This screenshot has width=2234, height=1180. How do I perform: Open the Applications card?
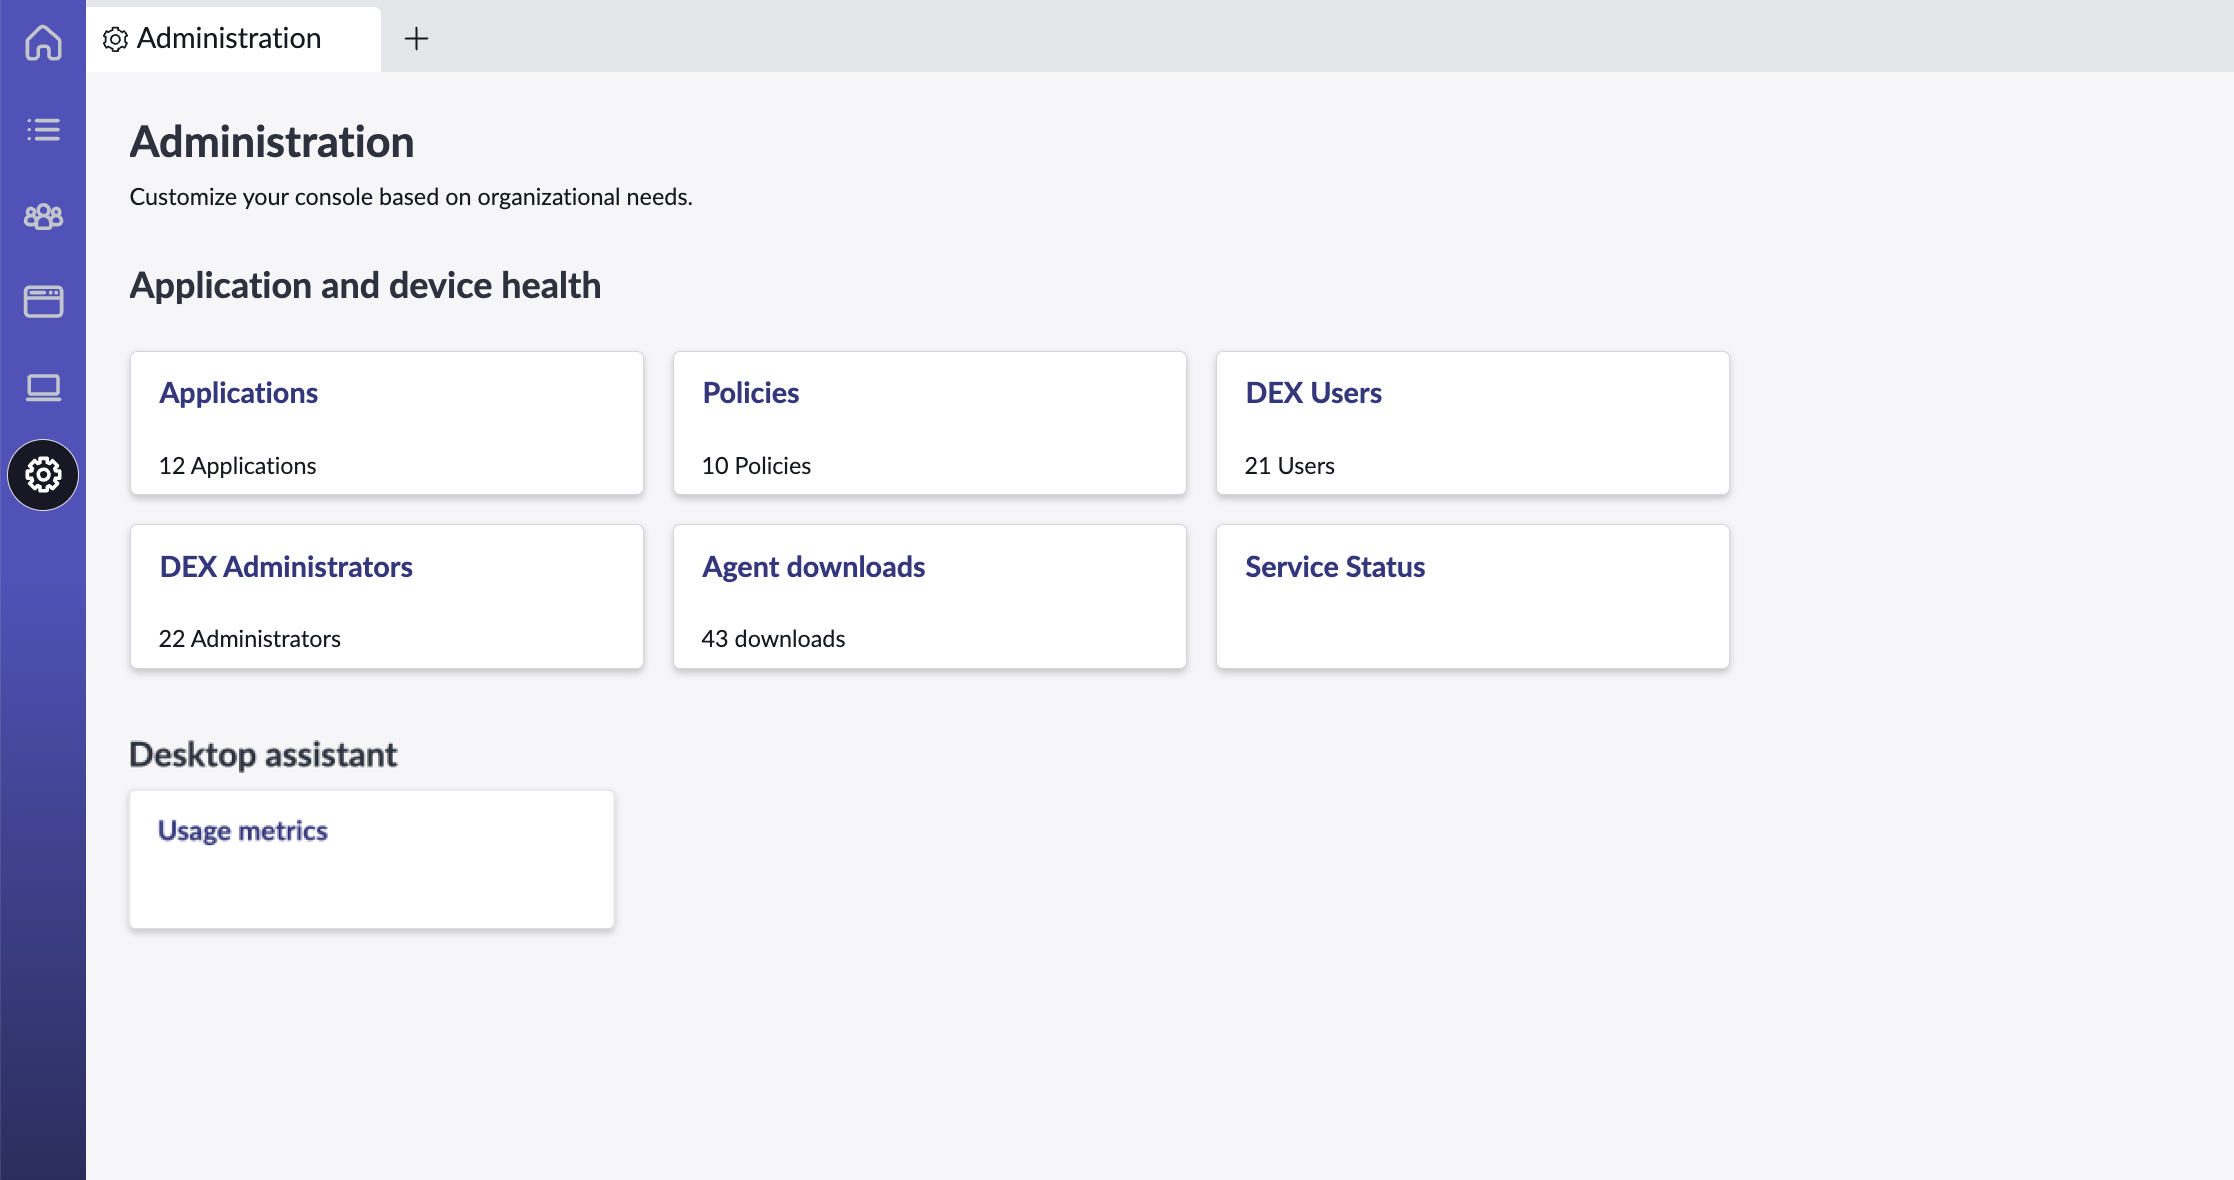[x=387, y=423]
